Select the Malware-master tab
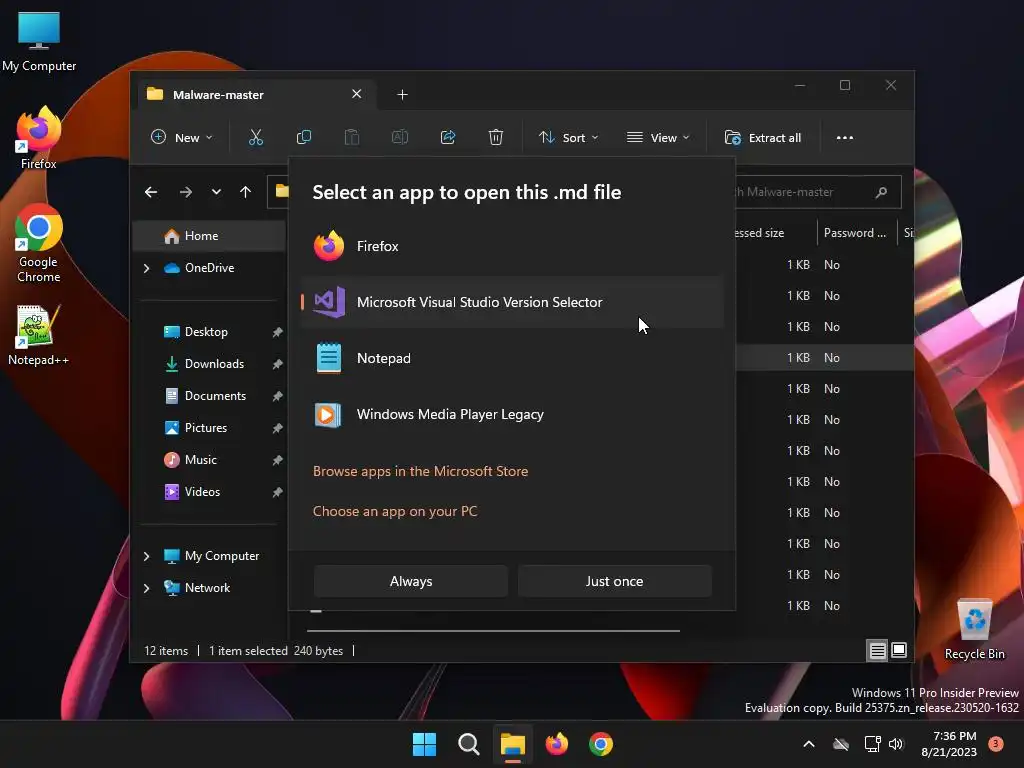This screenshot has width=1024, height=768. tap(256, 95)
